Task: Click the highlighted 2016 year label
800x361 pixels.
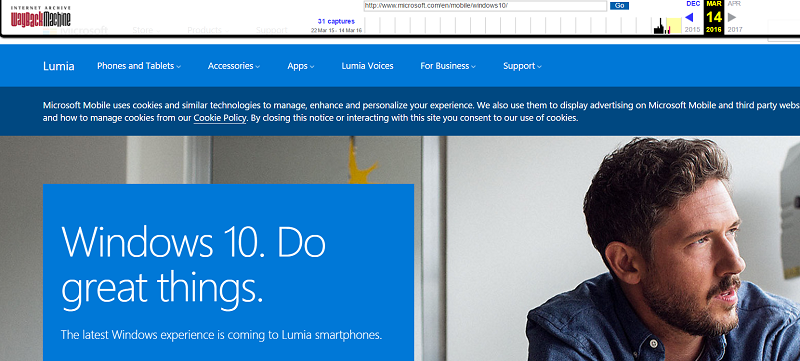Action: (714, 30)
